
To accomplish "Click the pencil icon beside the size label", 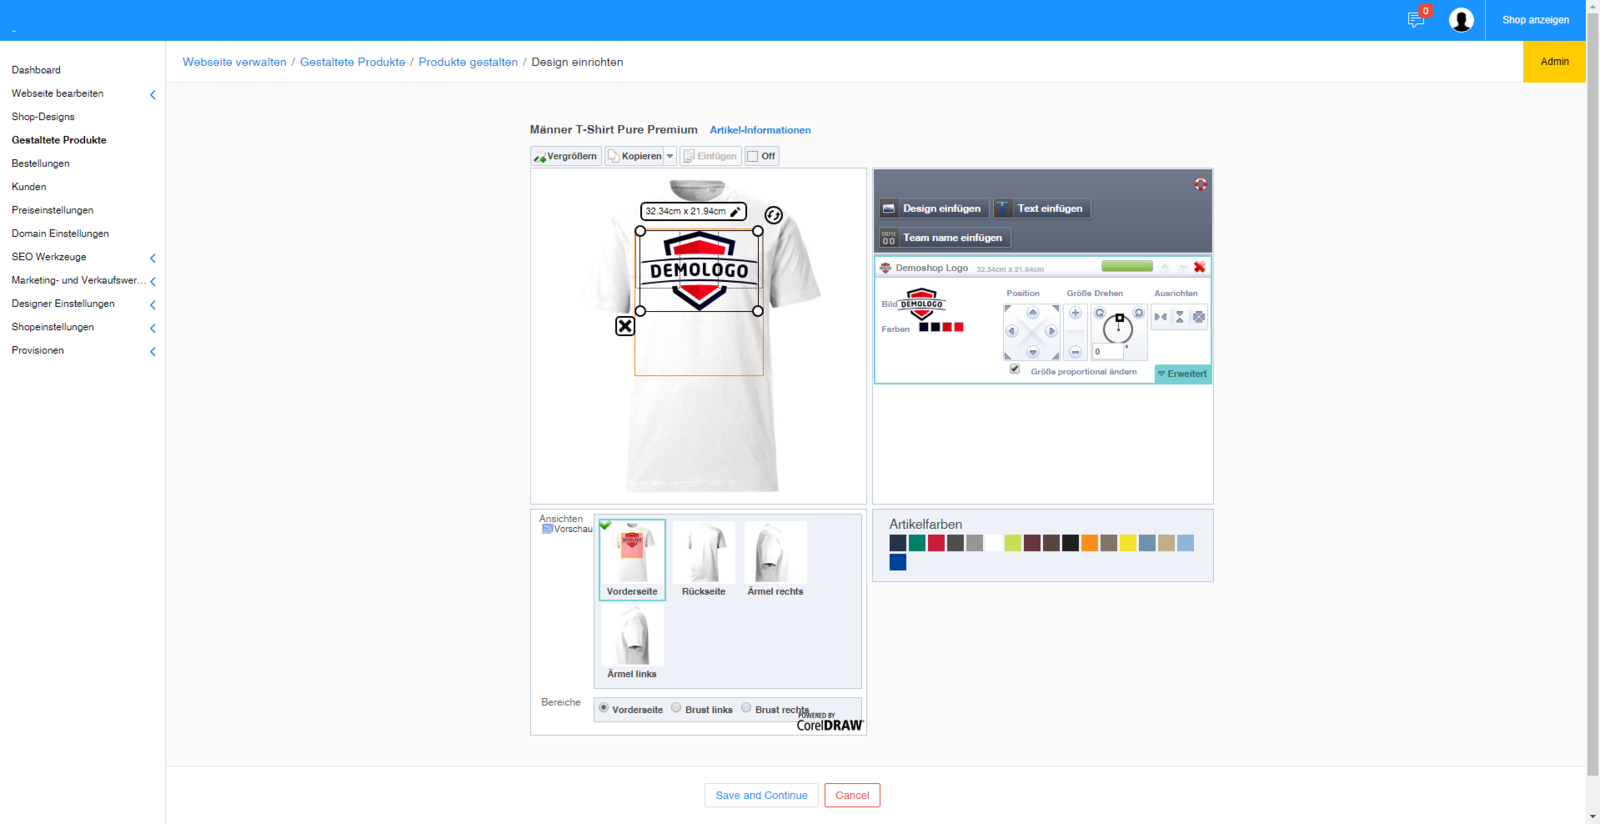I will coord(735,212).
